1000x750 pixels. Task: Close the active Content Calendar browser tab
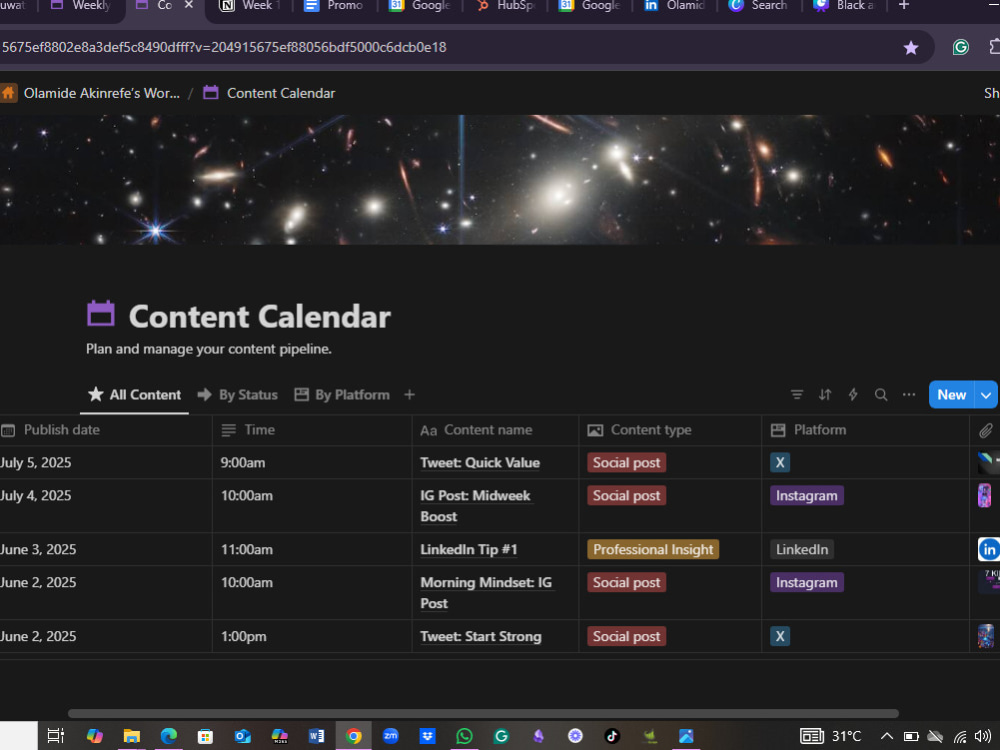tap(189, 5)
